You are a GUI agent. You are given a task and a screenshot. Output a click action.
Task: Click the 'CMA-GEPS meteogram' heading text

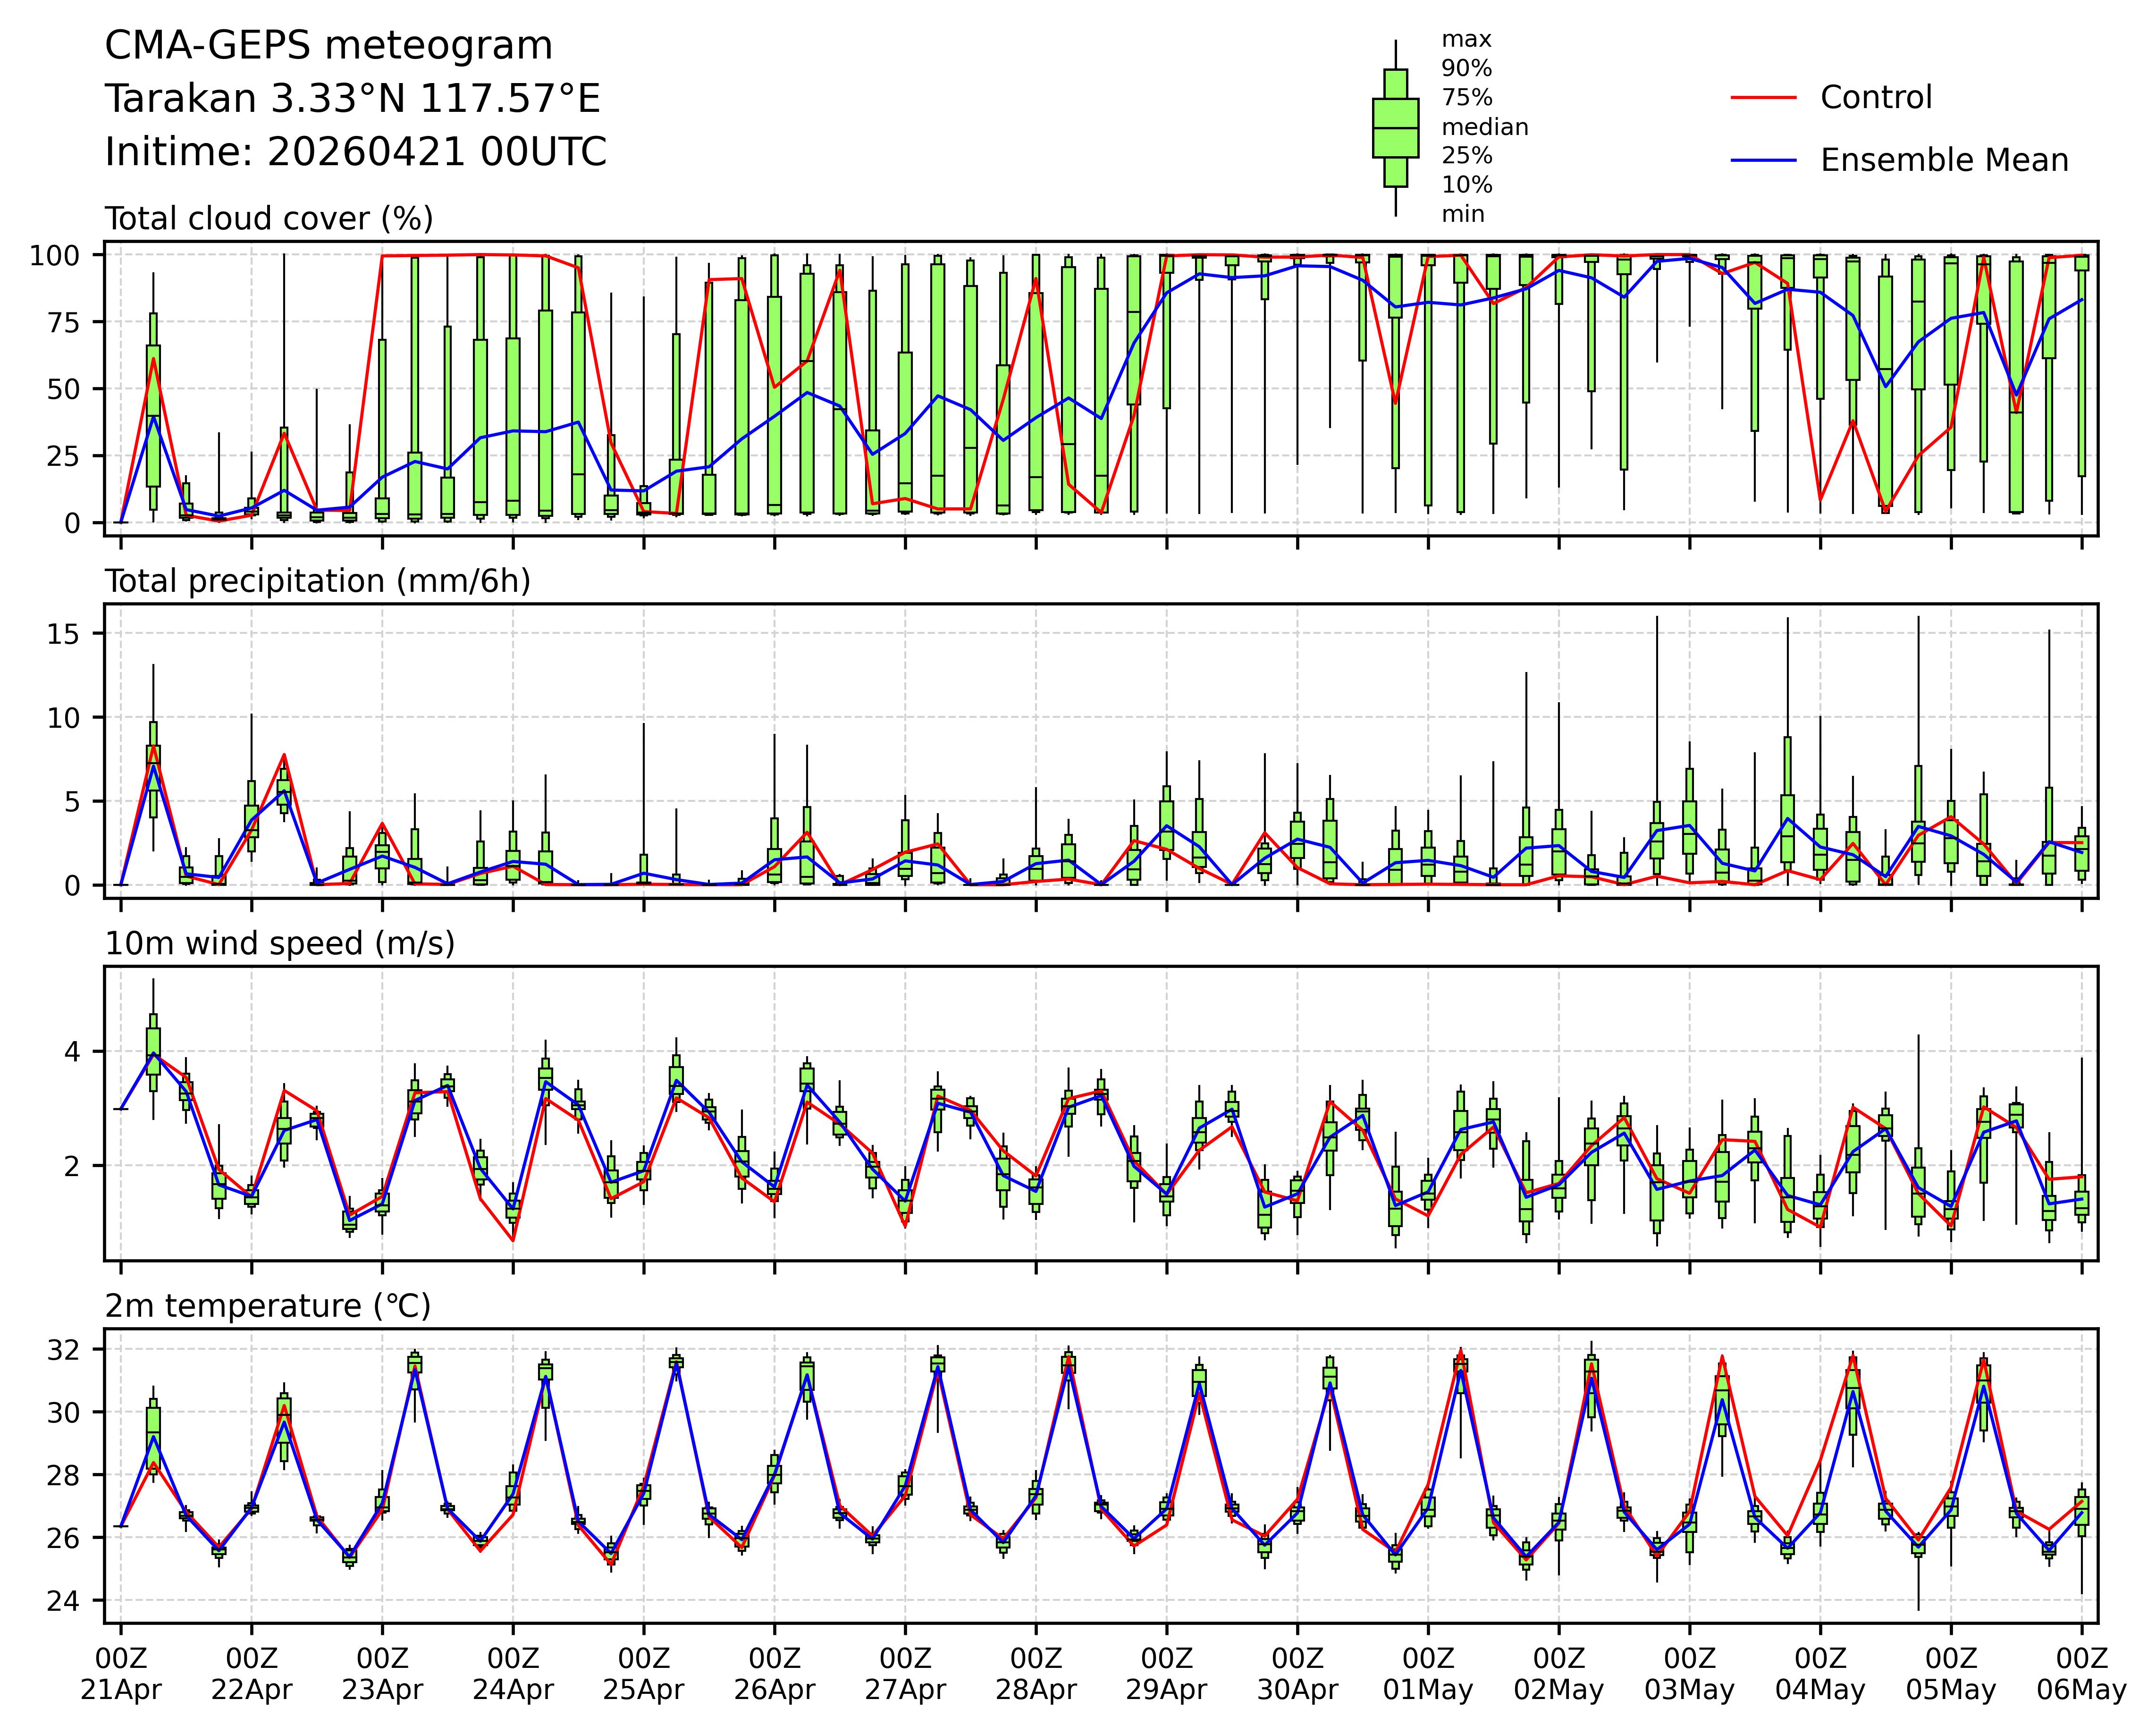pos(328,46)
